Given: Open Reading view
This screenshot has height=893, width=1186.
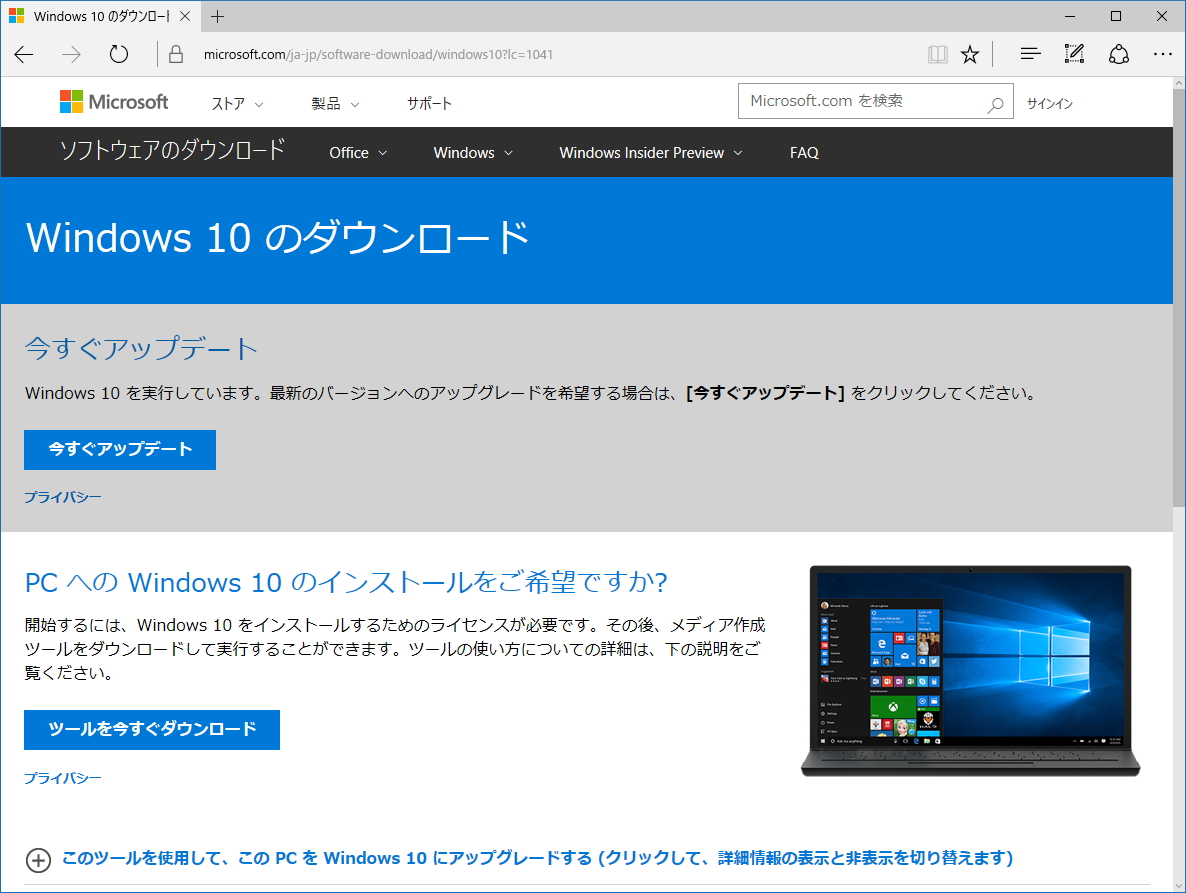Looking at the screenshot, I should [937, 54].
